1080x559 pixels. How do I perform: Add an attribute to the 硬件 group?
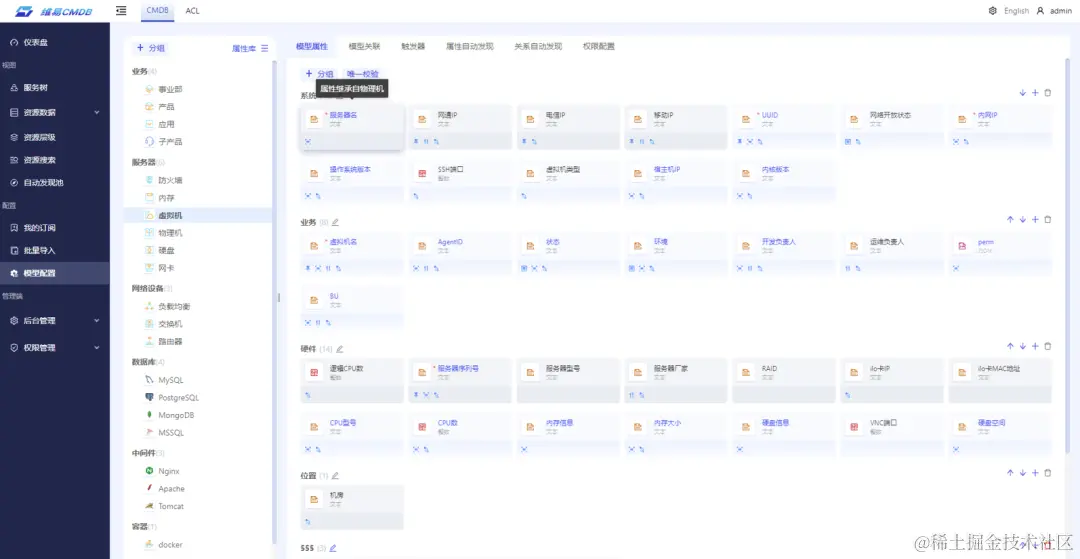tap(1035, 346)
